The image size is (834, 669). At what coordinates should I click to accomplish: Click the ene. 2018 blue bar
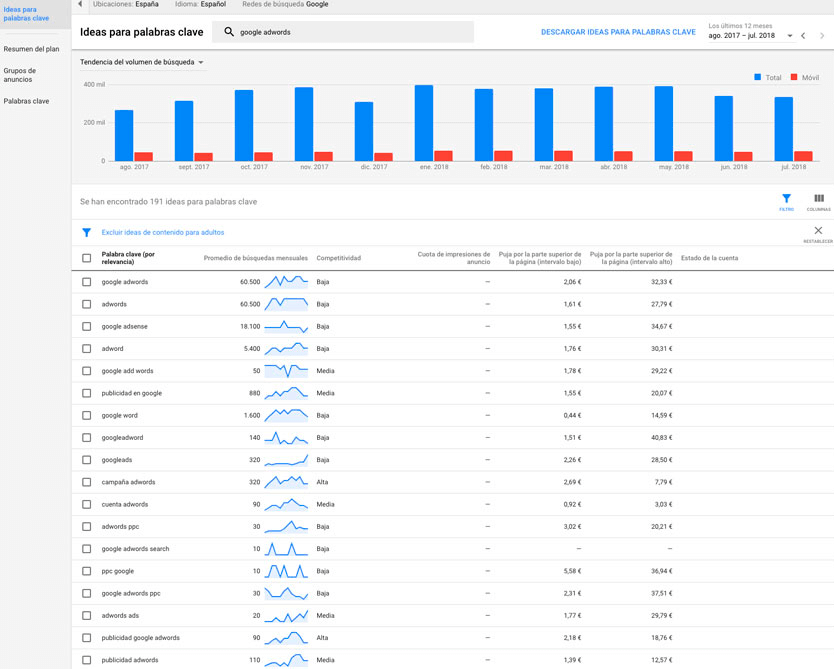pos(424,123)
